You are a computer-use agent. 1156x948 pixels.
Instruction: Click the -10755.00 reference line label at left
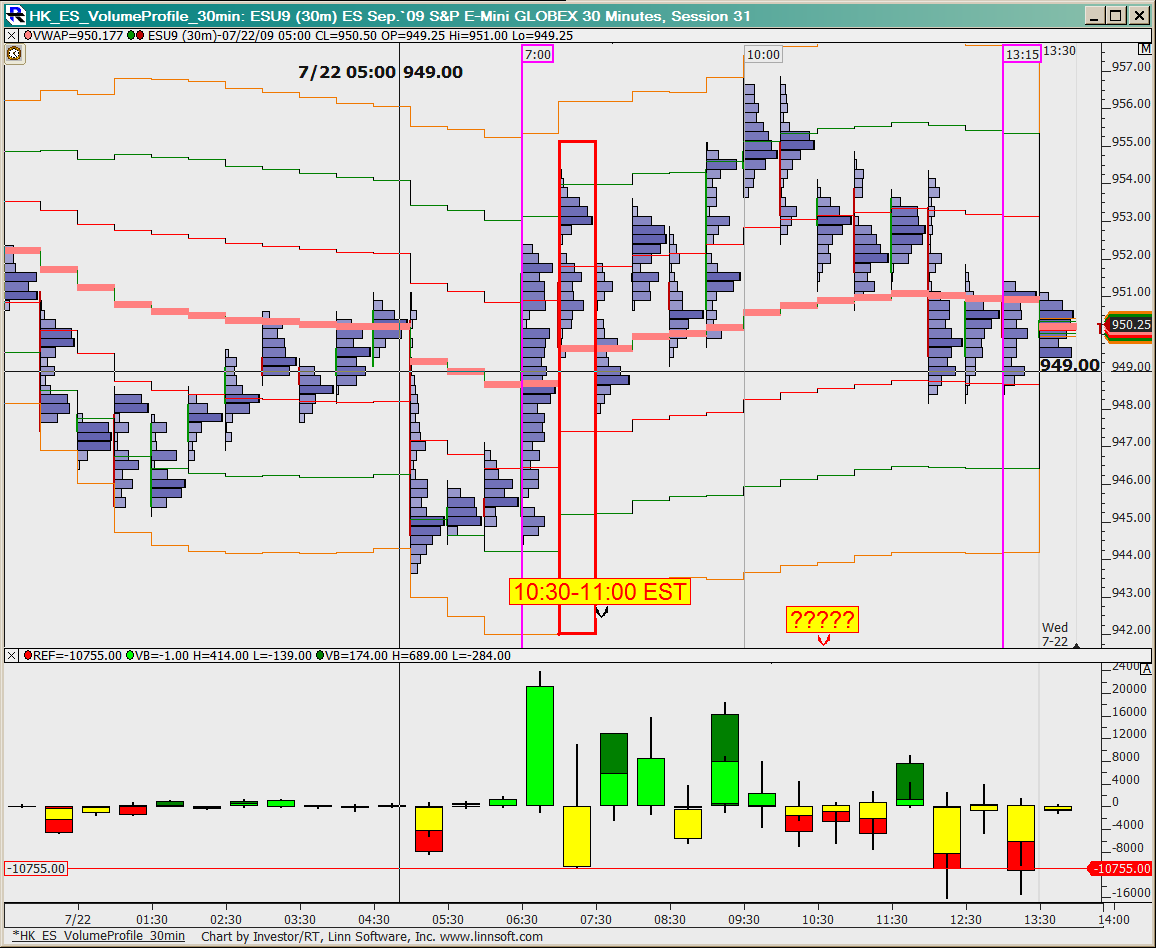[37, 869]
